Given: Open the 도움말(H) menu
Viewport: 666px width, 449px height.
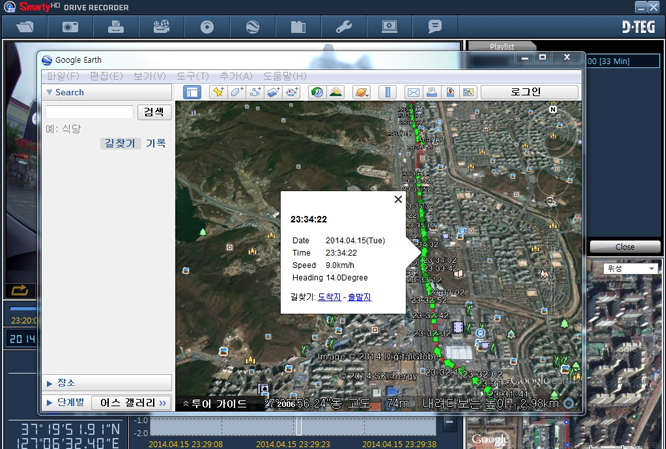Looking at the screenshot, I should (x=285, y=76).
